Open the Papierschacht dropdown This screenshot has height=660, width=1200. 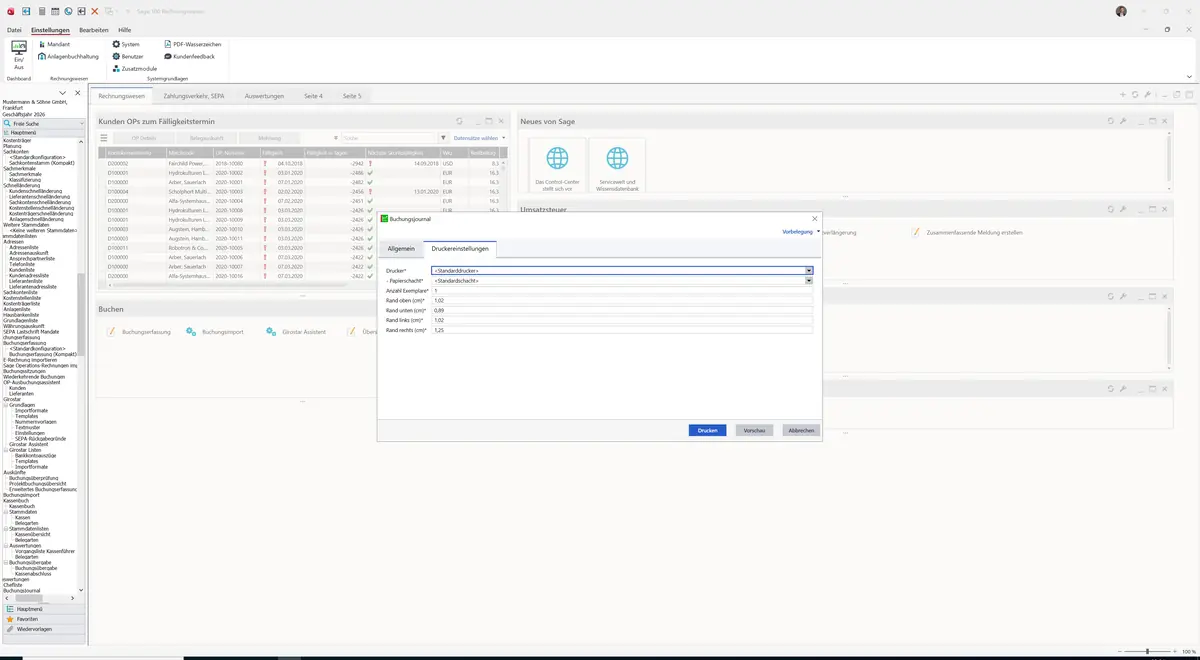pos(810,281)
